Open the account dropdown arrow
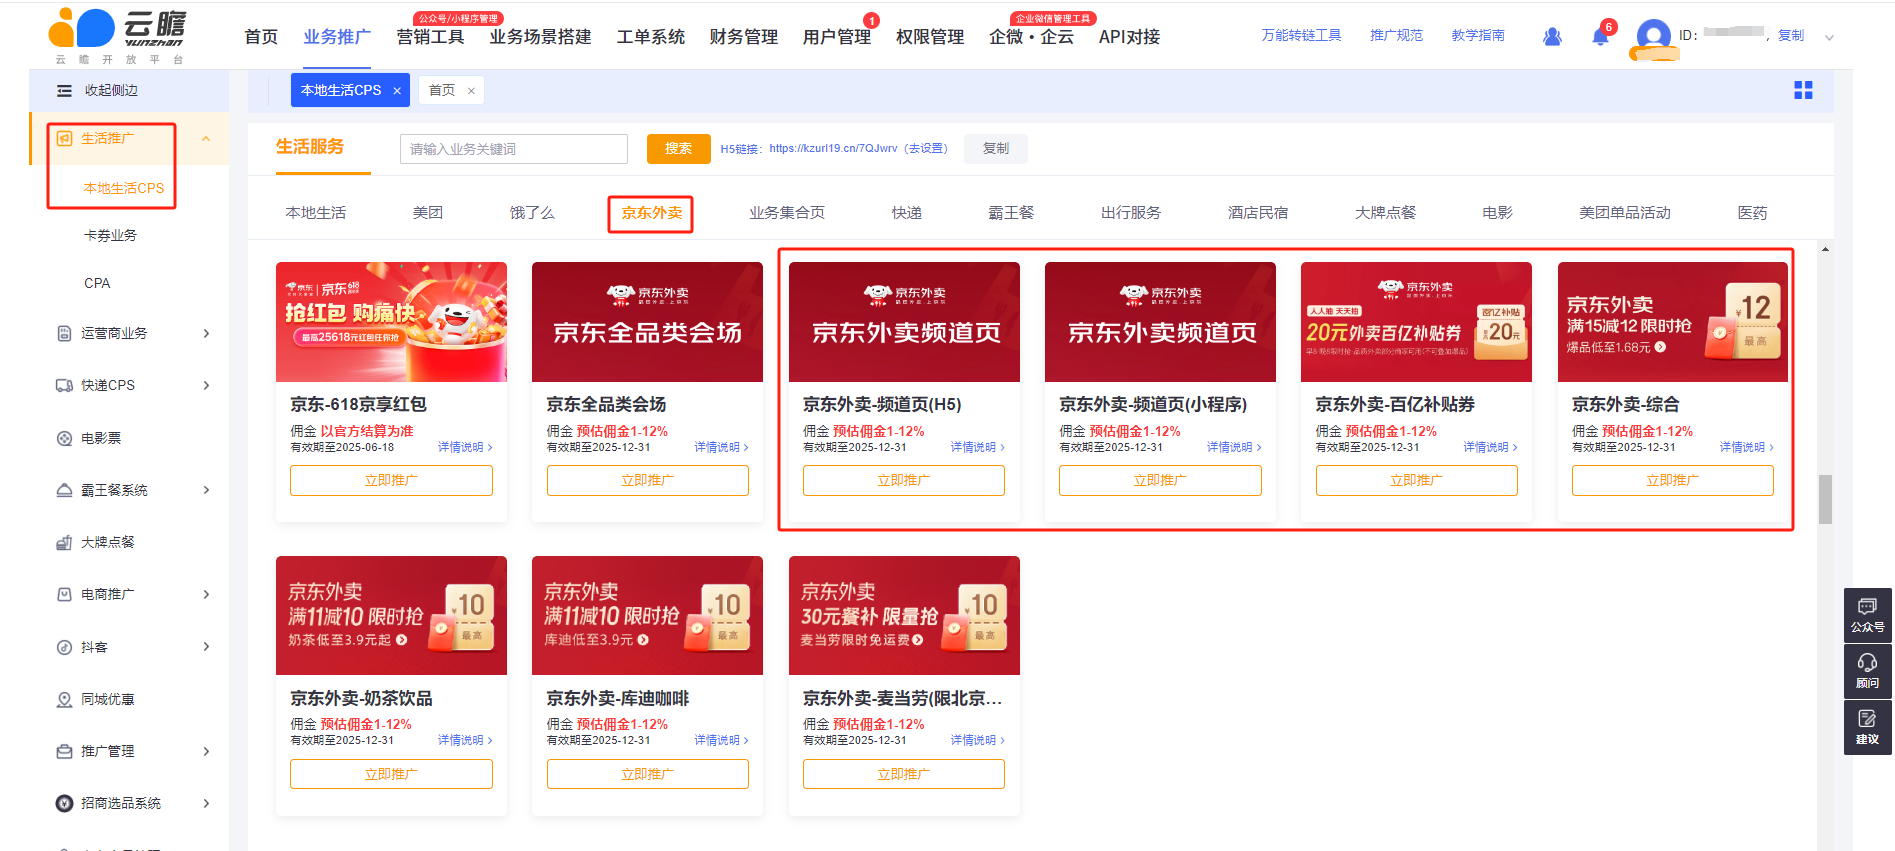 point(1829,38)
